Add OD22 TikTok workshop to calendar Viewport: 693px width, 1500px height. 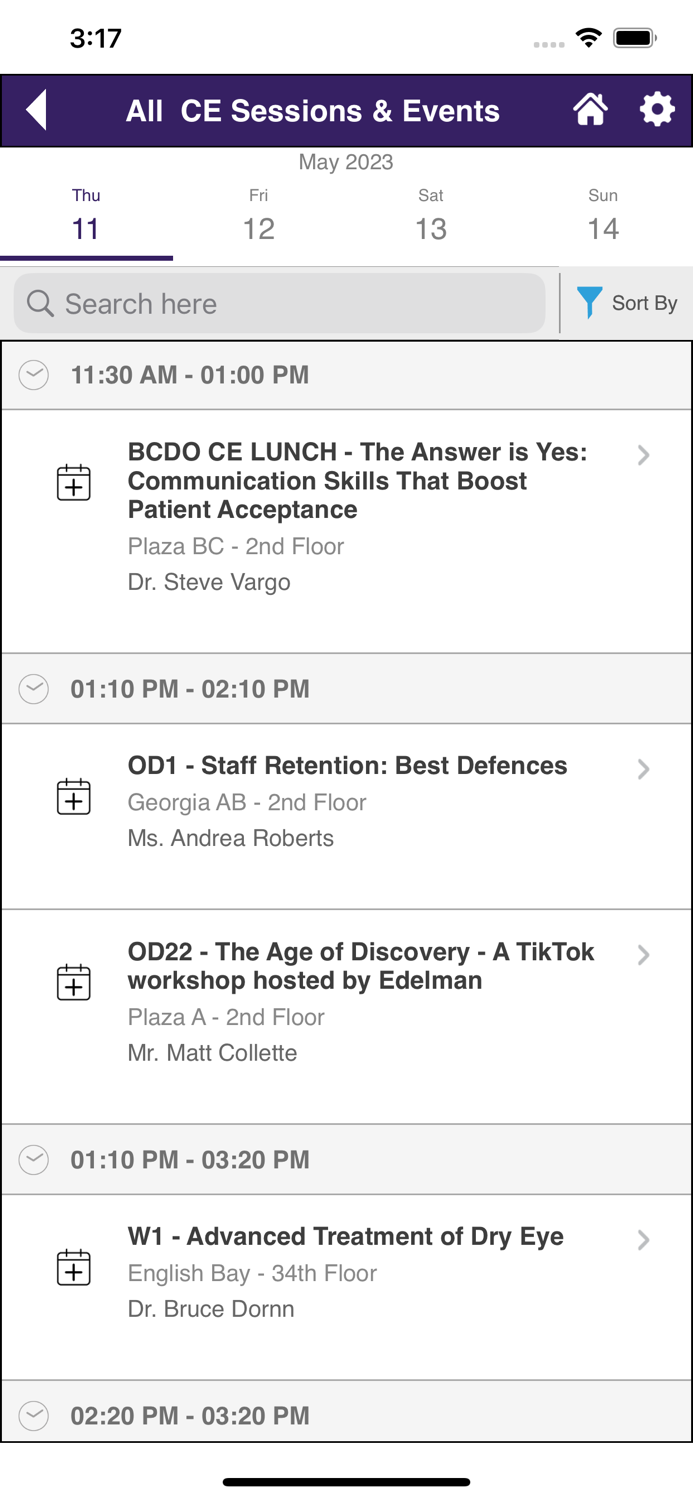[x=73, y=982]
